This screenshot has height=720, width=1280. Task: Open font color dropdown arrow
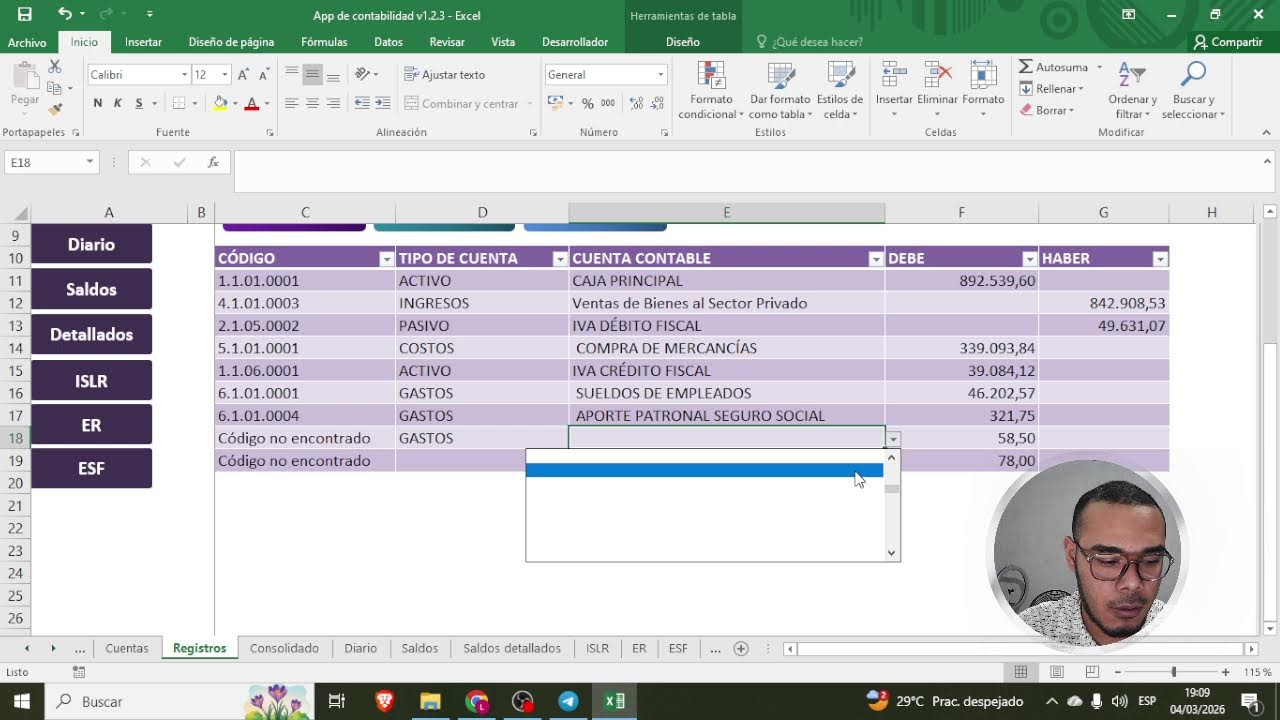(x=267, y=104)
